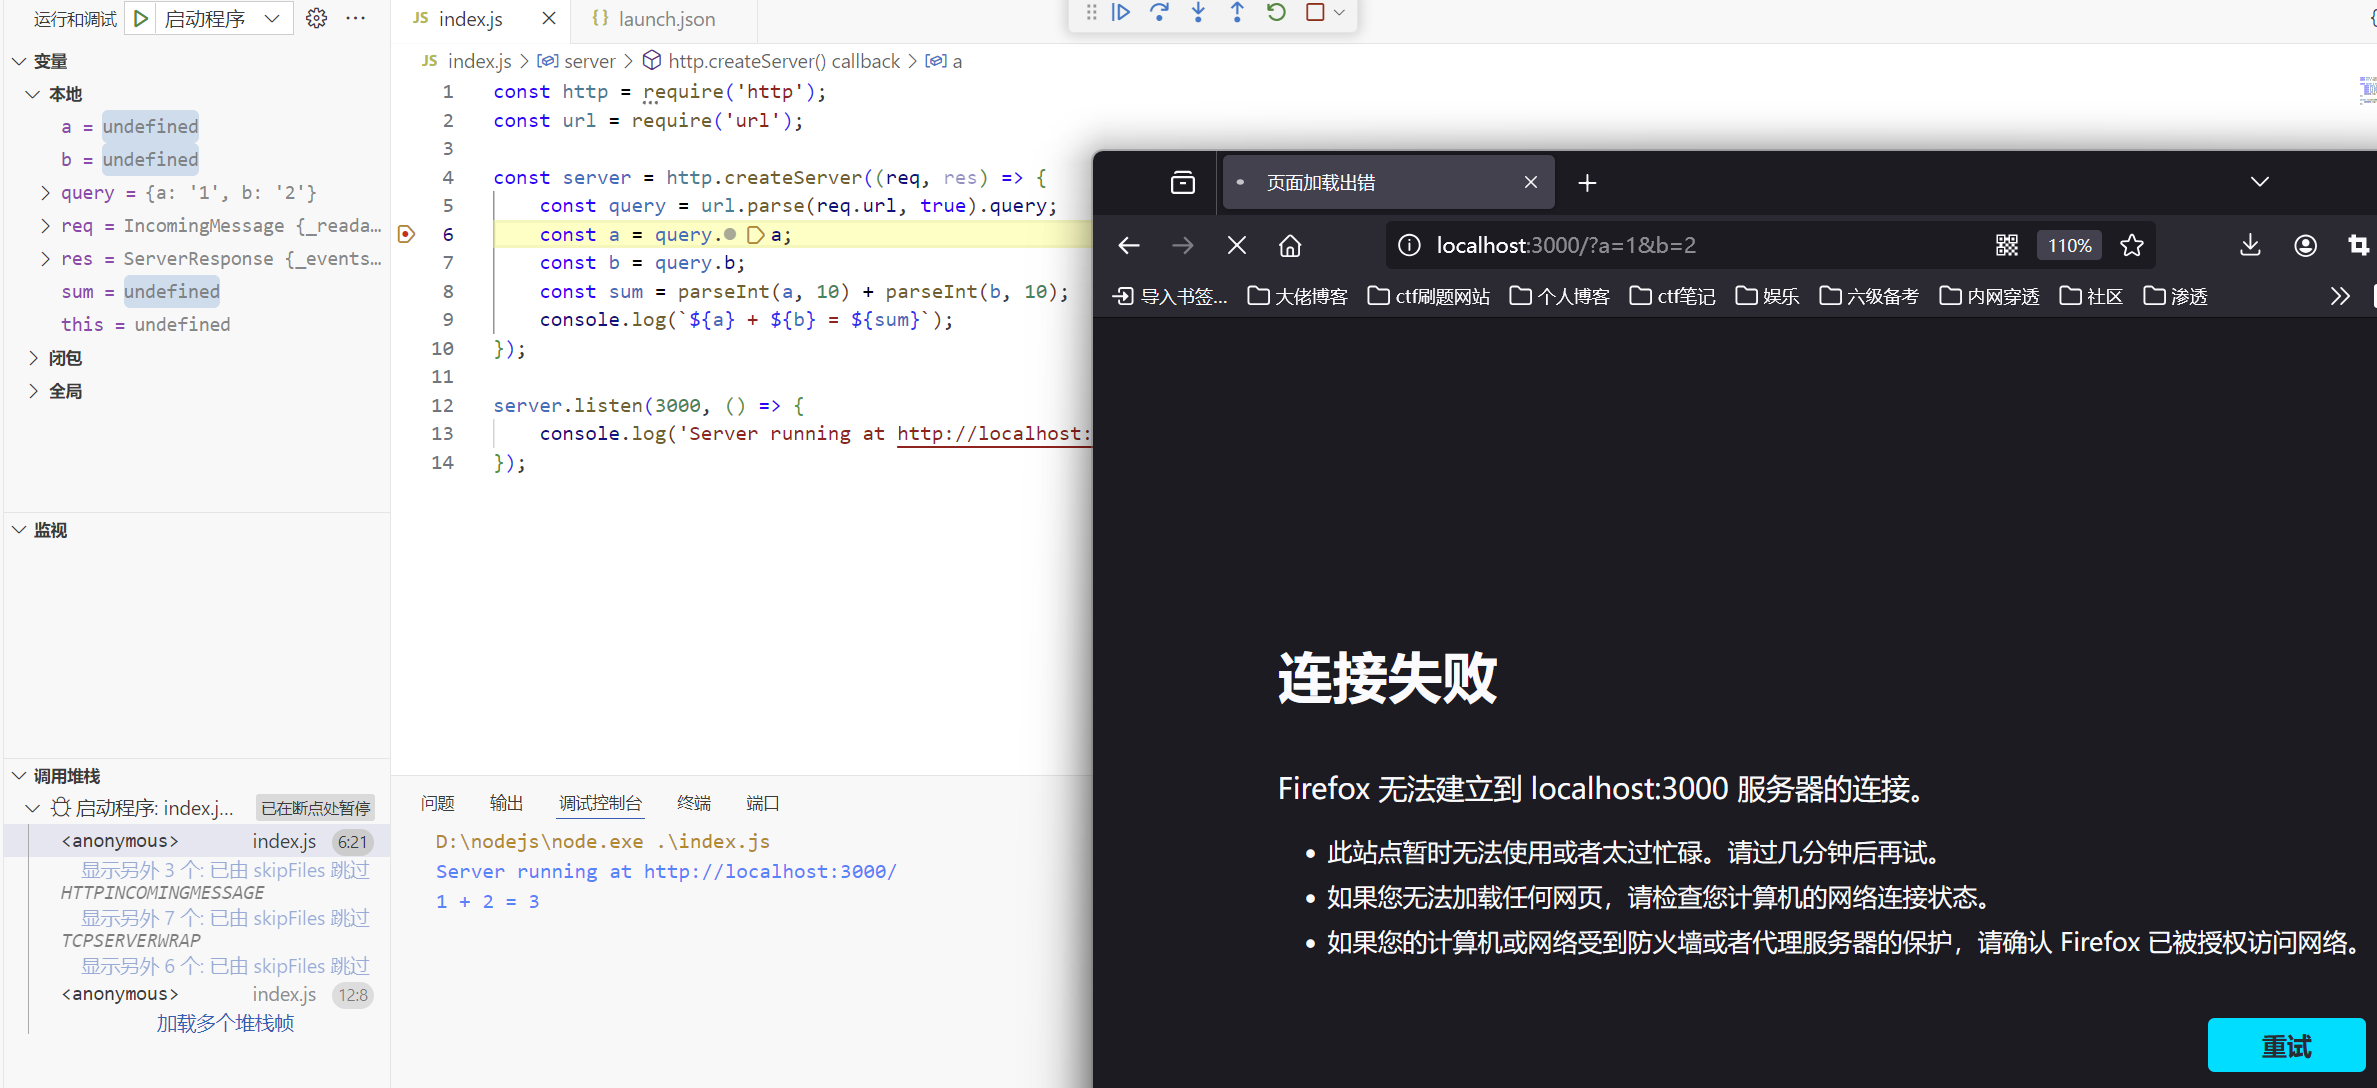Open dropdown next to debug Stop button

1339,13
